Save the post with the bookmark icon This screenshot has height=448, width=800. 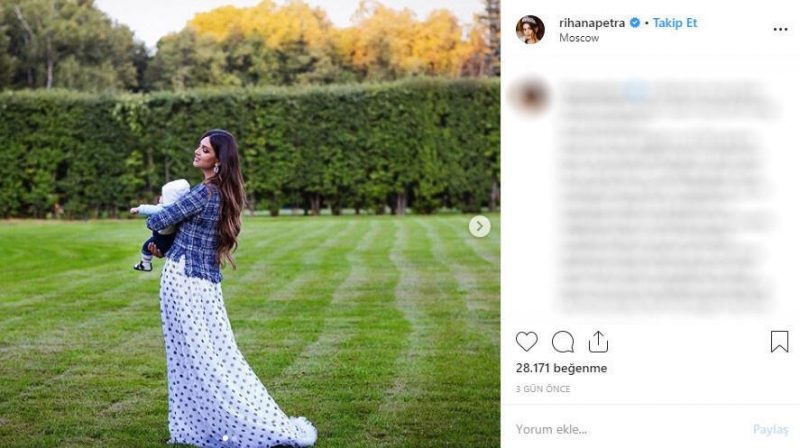(x=779, y=341)
